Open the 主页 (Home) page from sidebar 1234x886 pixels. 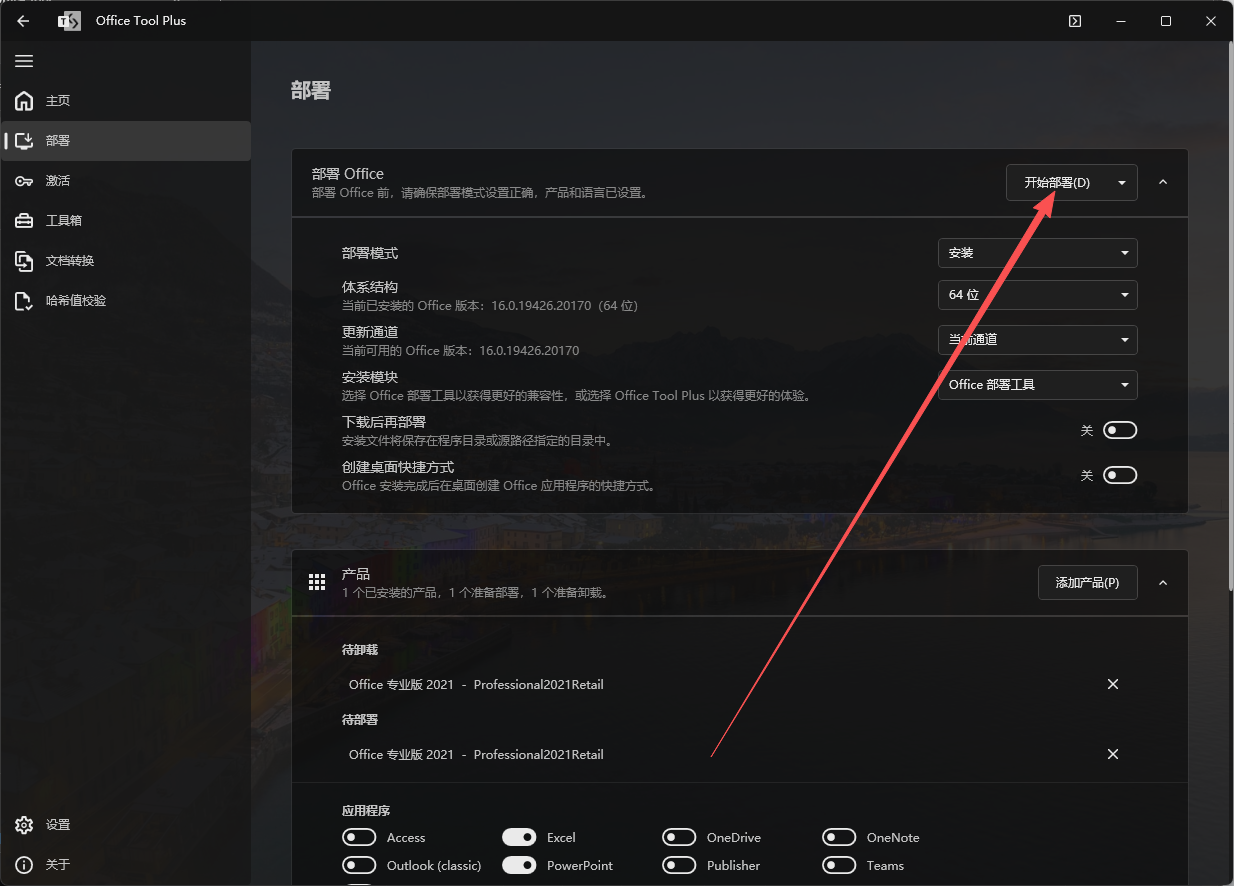click(57, 100)
